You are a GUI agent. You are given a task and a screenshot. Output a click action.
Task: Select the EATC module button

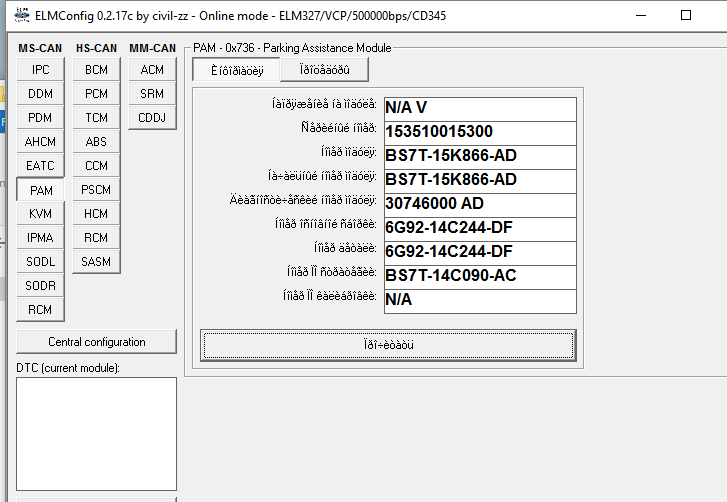(41, 166)
